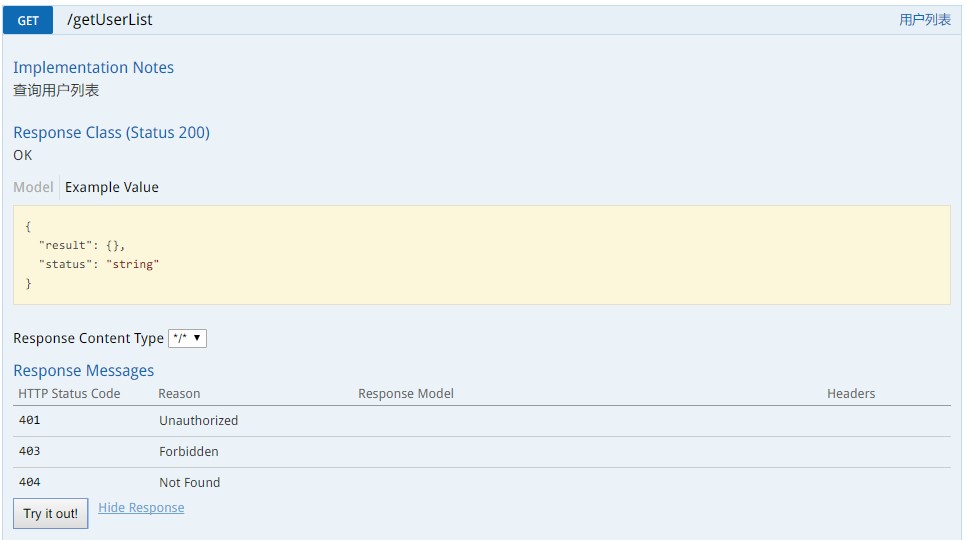
Task: Click the 403 status code cell
Action: [30, 452]
